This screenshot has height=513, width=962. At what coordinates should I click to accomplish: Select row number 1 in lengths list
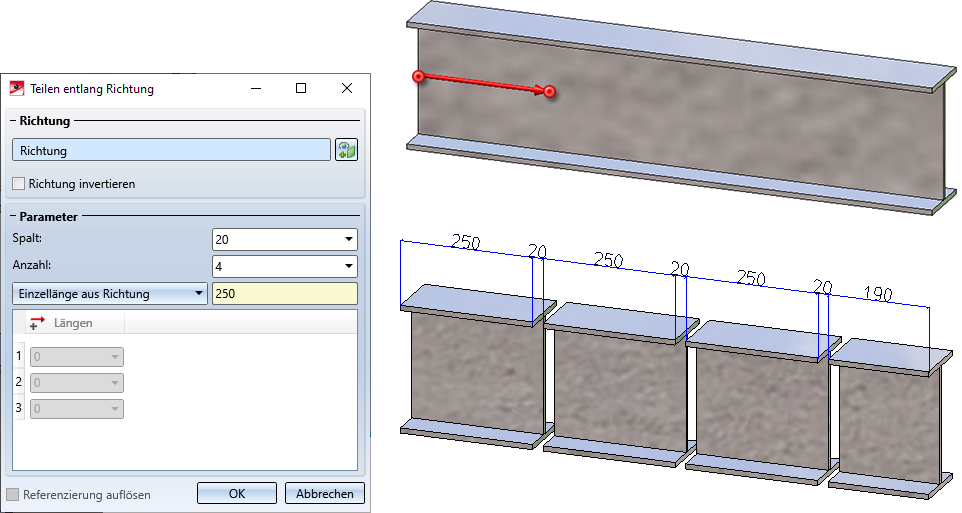coord(18,356)
